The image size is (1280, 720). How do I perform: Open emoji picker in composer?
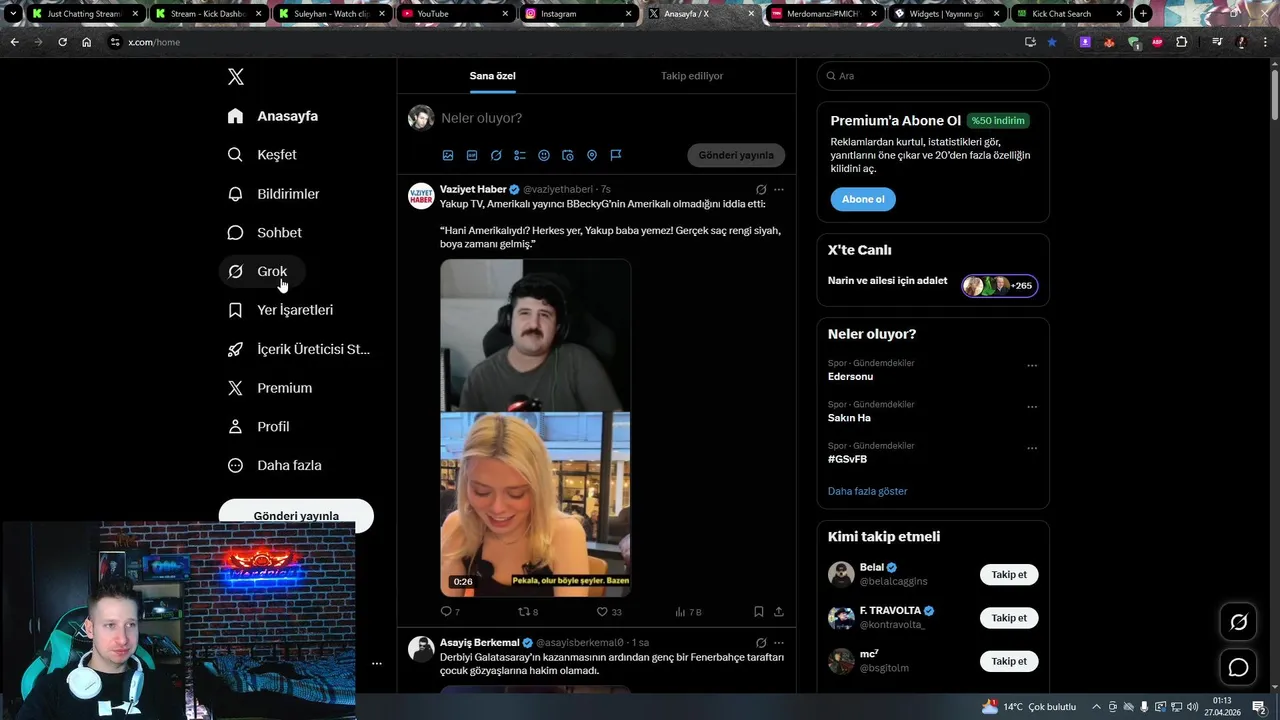coord(544,155)
